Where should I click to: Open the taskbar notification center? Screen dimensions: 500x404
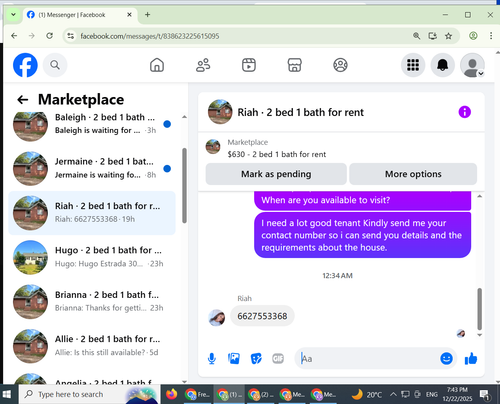click(x=484, y=395)
